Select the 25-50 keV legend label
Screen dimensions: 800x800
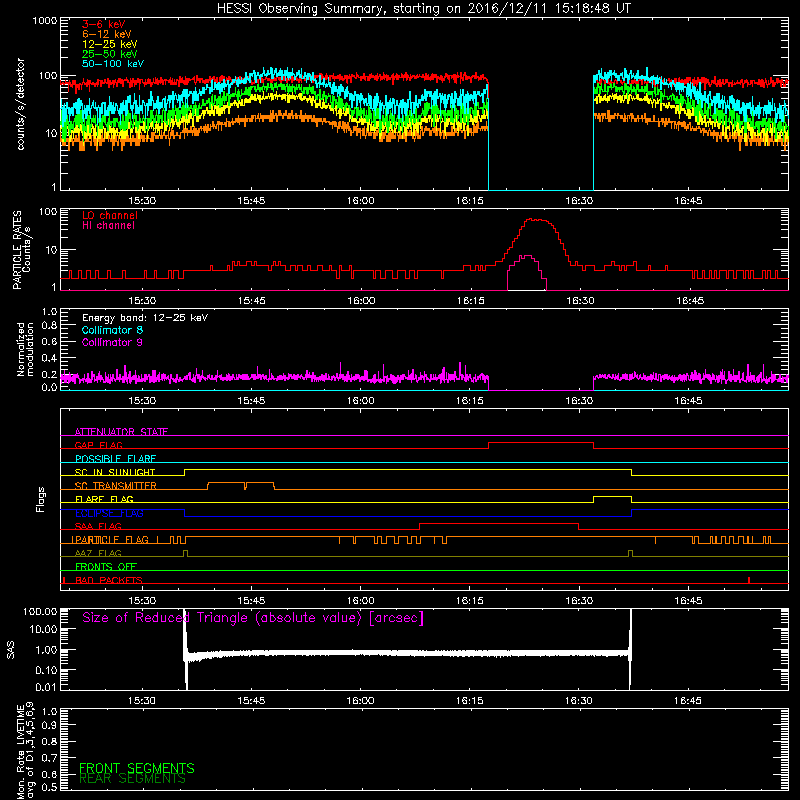pos(110,54)
